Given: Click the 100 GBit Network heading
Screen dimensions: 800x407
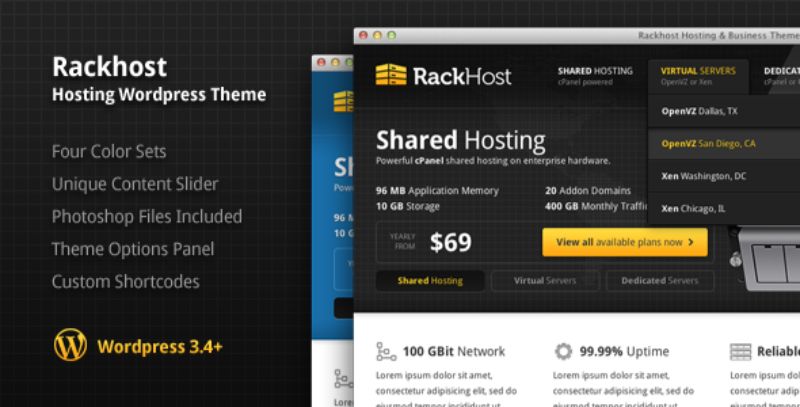Looking at the screenshot, I should [454, 351].
